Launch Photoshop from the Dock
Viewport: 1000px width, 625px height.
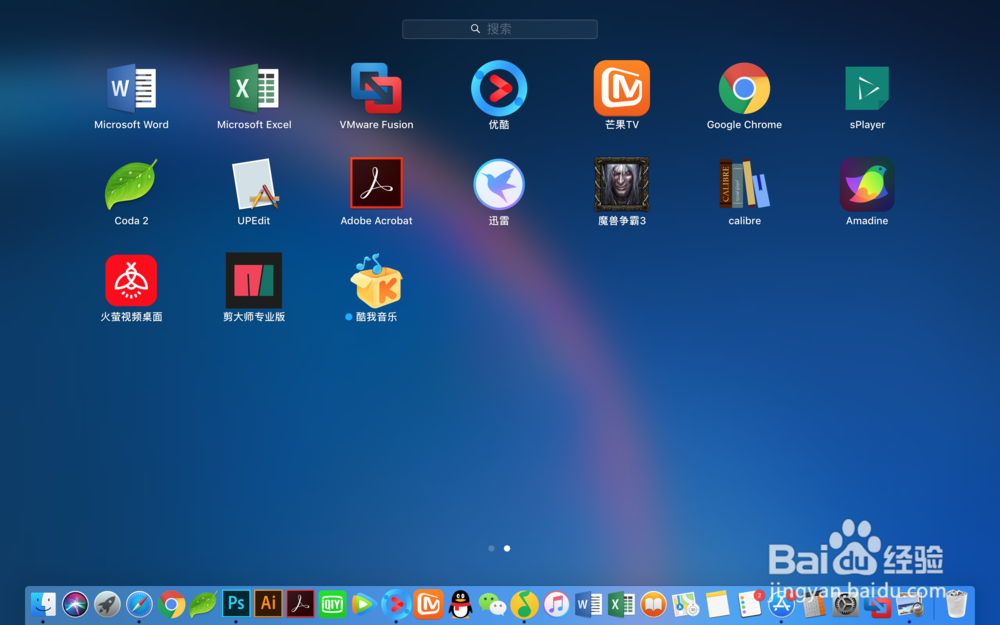[x=236, y=603]
